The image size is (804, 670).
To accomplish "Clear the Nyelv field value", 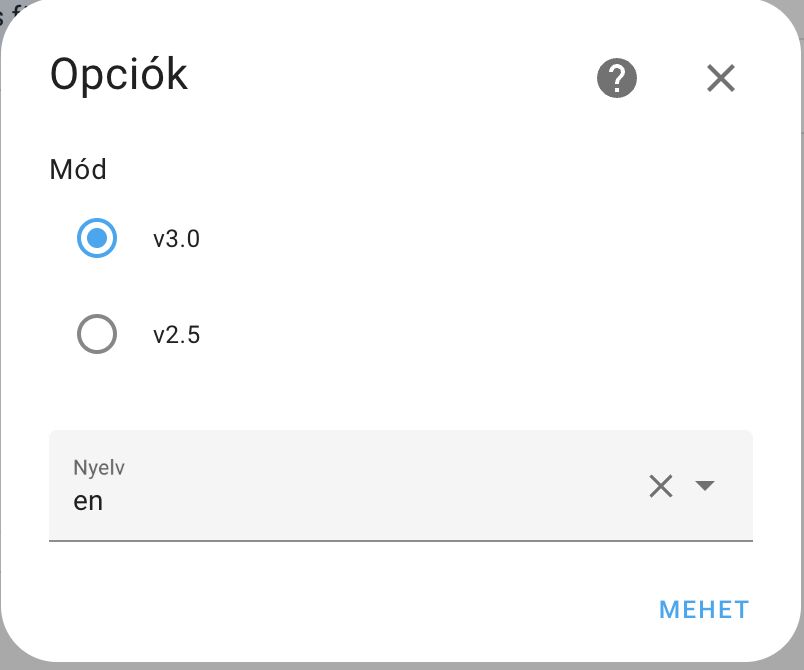I will [661, 486].
